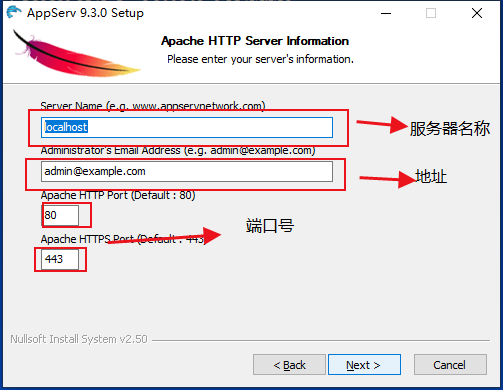Click the Nullsoft Install System text
503x390 pixels.
[x=79, y=339]
